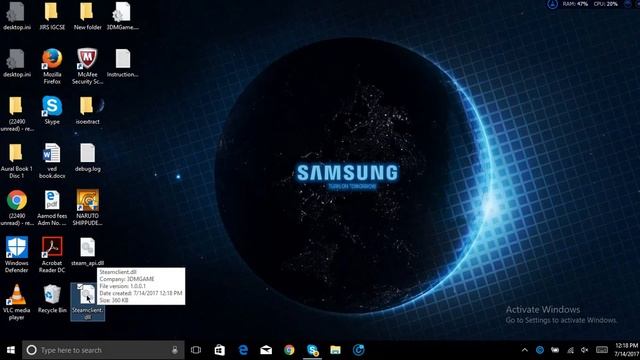Open Microsoft Edge from the taskbar
Viewport: 640px width, 360px height.
tap(243, 350)
